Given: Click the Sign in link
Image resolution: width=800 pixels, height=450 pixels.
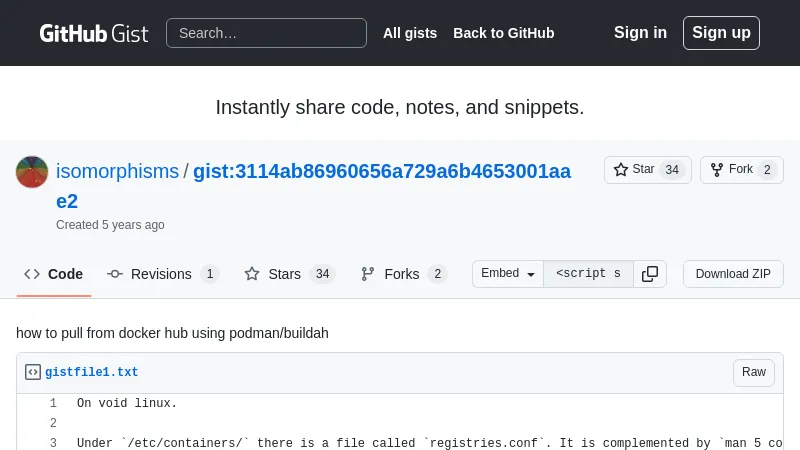Looking at the screenshot, I should (640, 33).
